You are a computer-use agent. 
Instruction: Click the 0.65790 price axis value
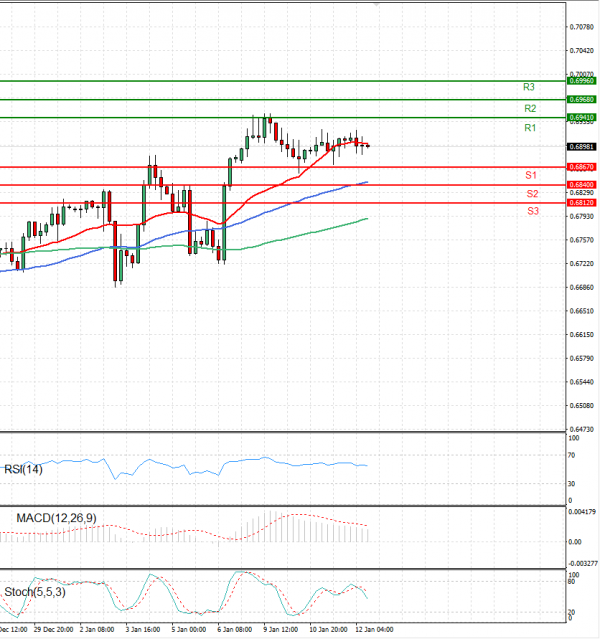(x=582, y=358)
